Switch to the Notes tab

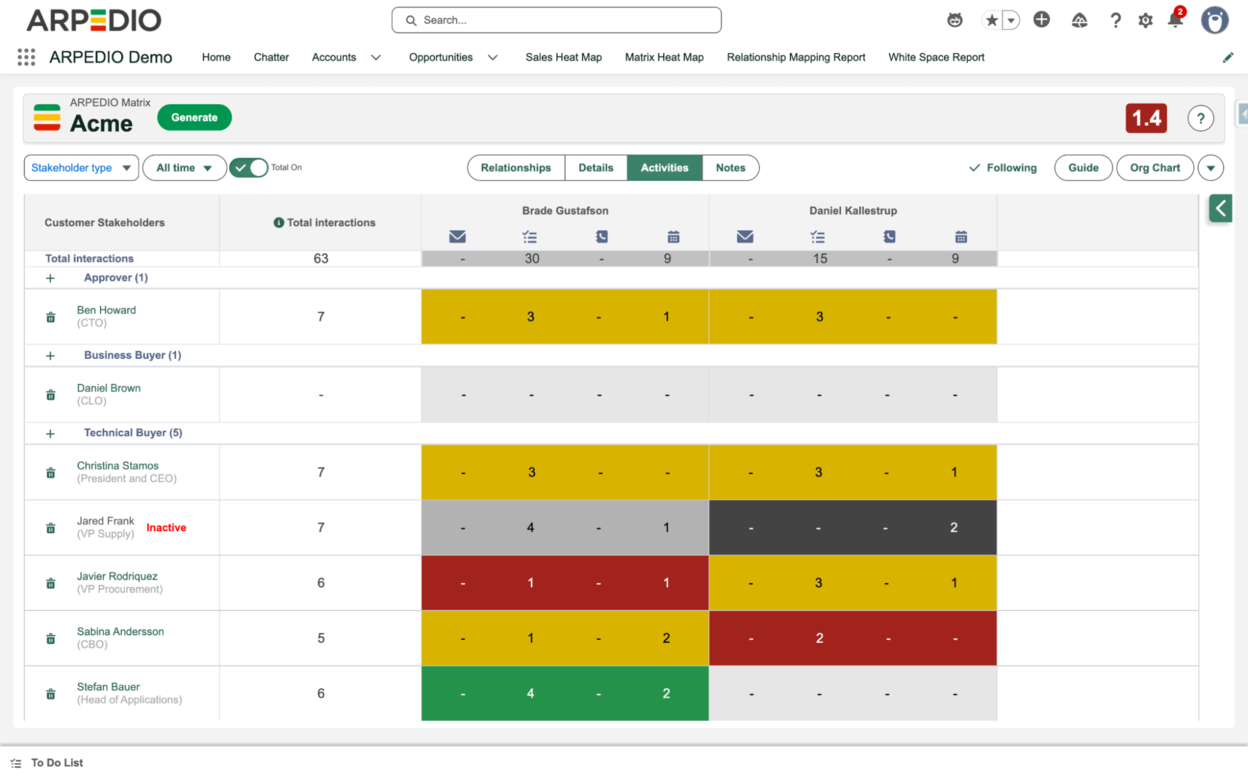731,168
